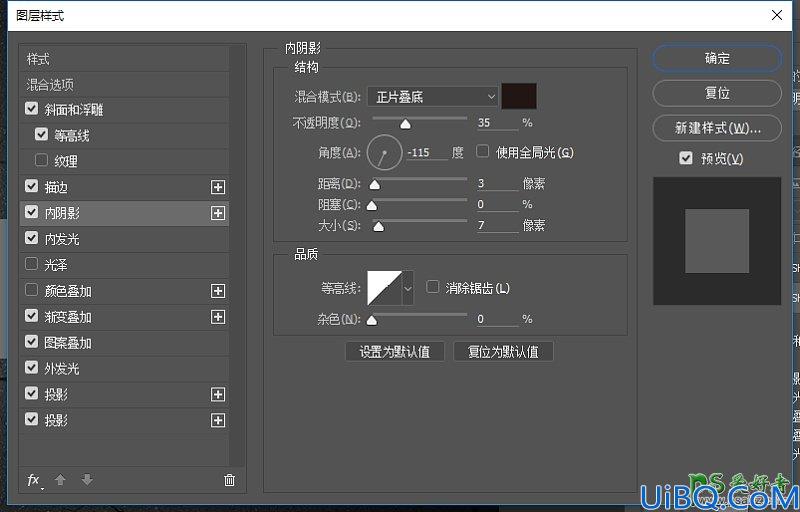
Task: Move effect up with arrow icon
Action: (x=60, y=479)
